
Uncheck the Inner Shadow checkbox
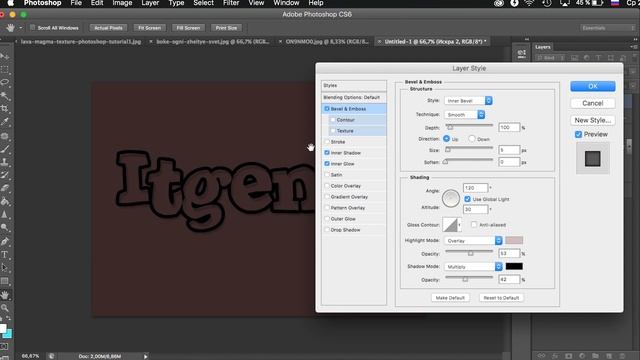click(x=327, y=153)
